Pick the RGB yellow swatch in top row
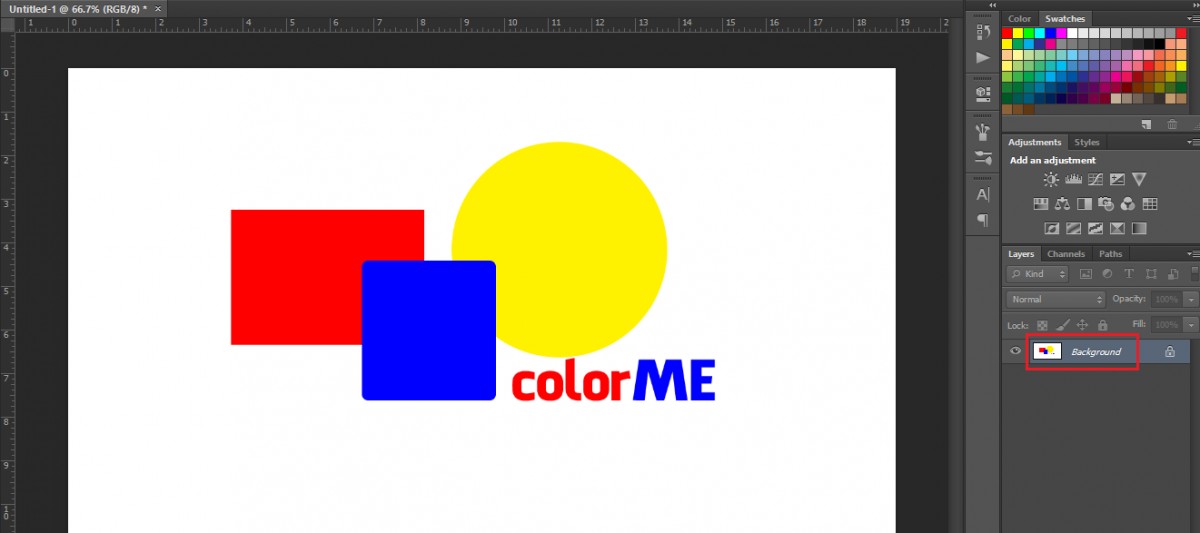Image resolution: width=1200 pixels, height=533 pixels. click(x=1019, y=33)
